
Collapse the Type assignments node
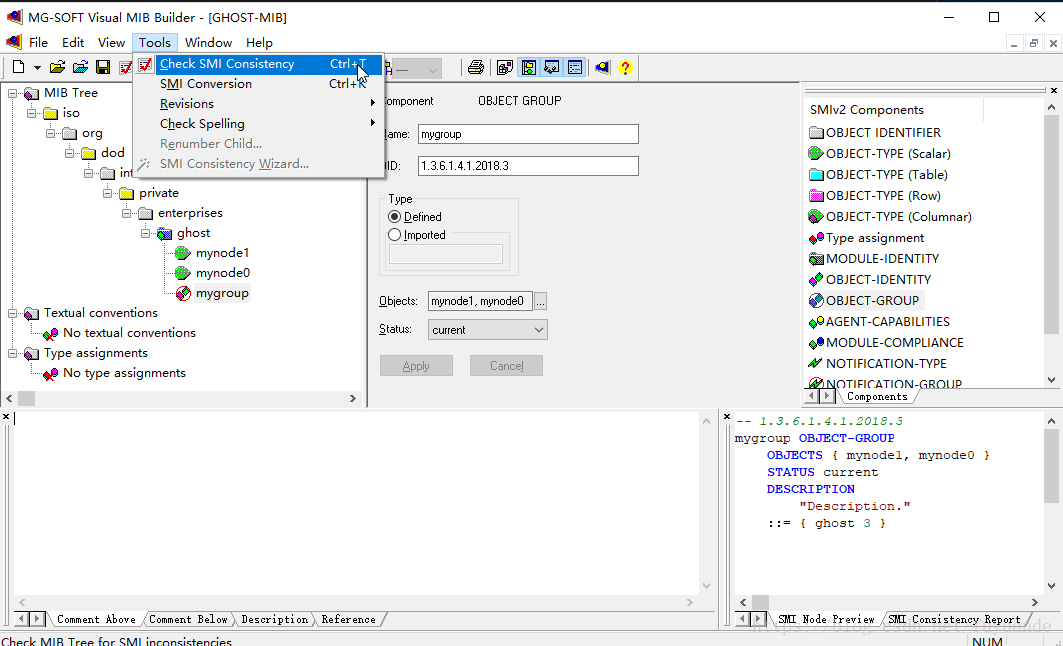pyautogui.click(x=12, y=353)
